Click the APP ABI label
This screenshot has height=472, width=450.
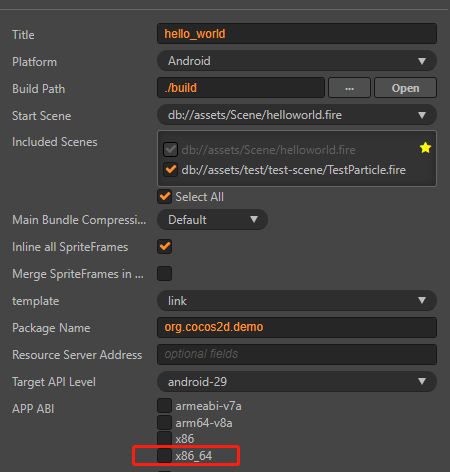(x=33, y=409)
